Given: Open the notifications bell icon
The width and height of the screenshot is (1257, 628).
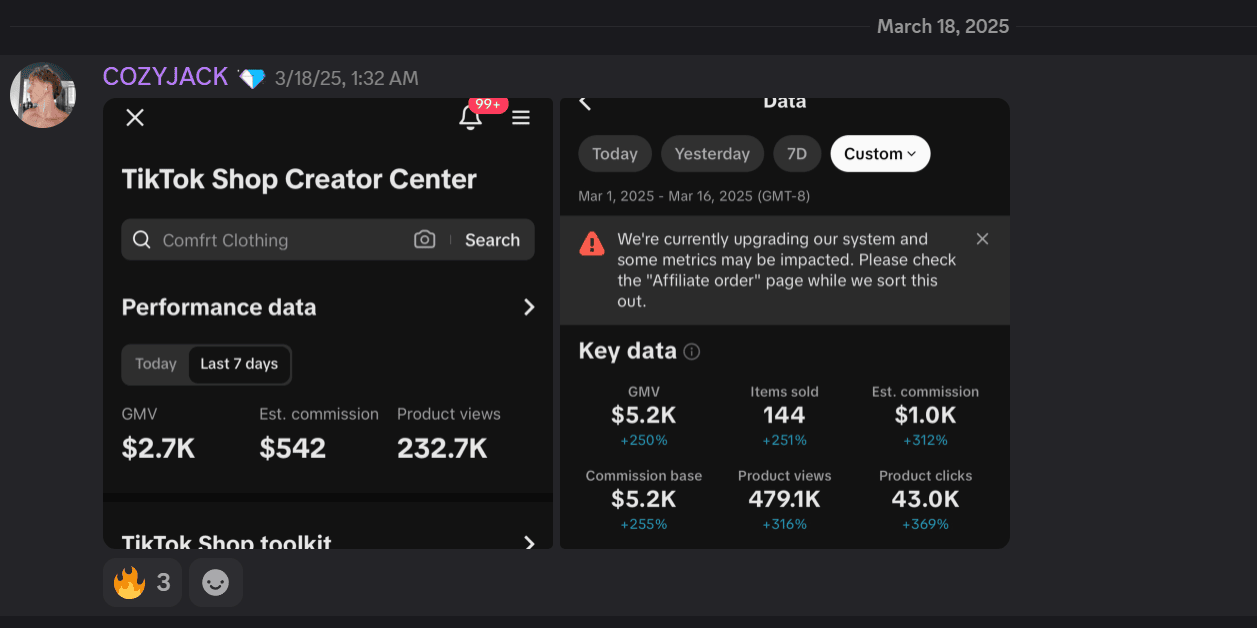Looking at the screenshot, I should (470, 118).
